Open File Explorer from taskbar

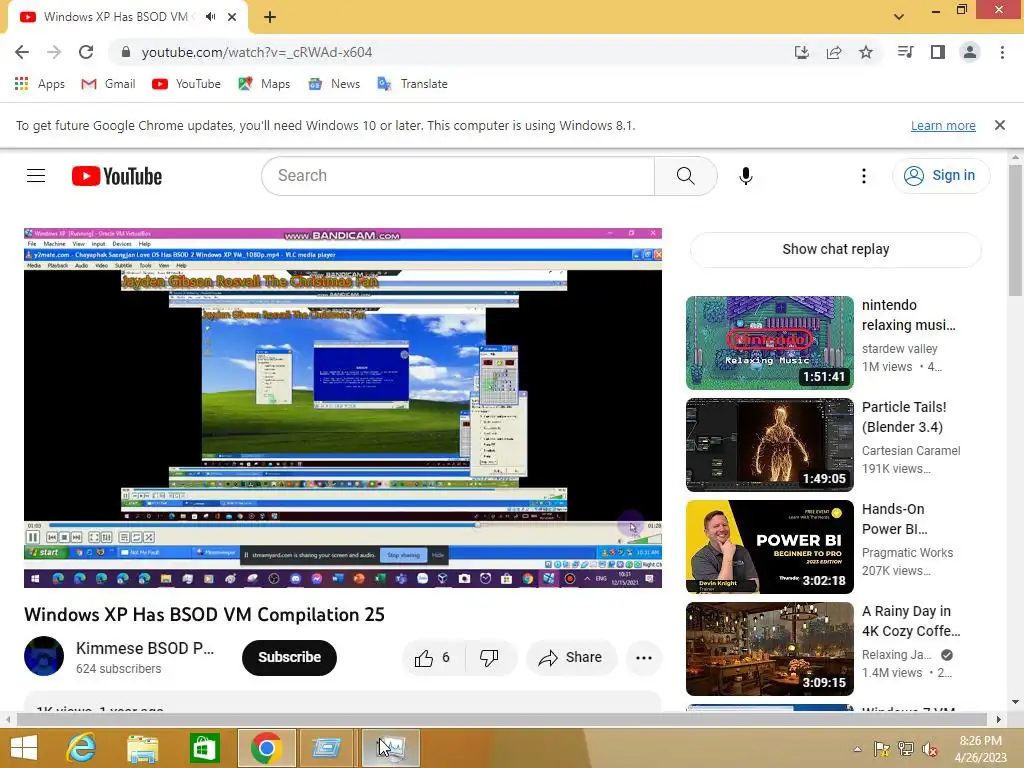[142, 748]
